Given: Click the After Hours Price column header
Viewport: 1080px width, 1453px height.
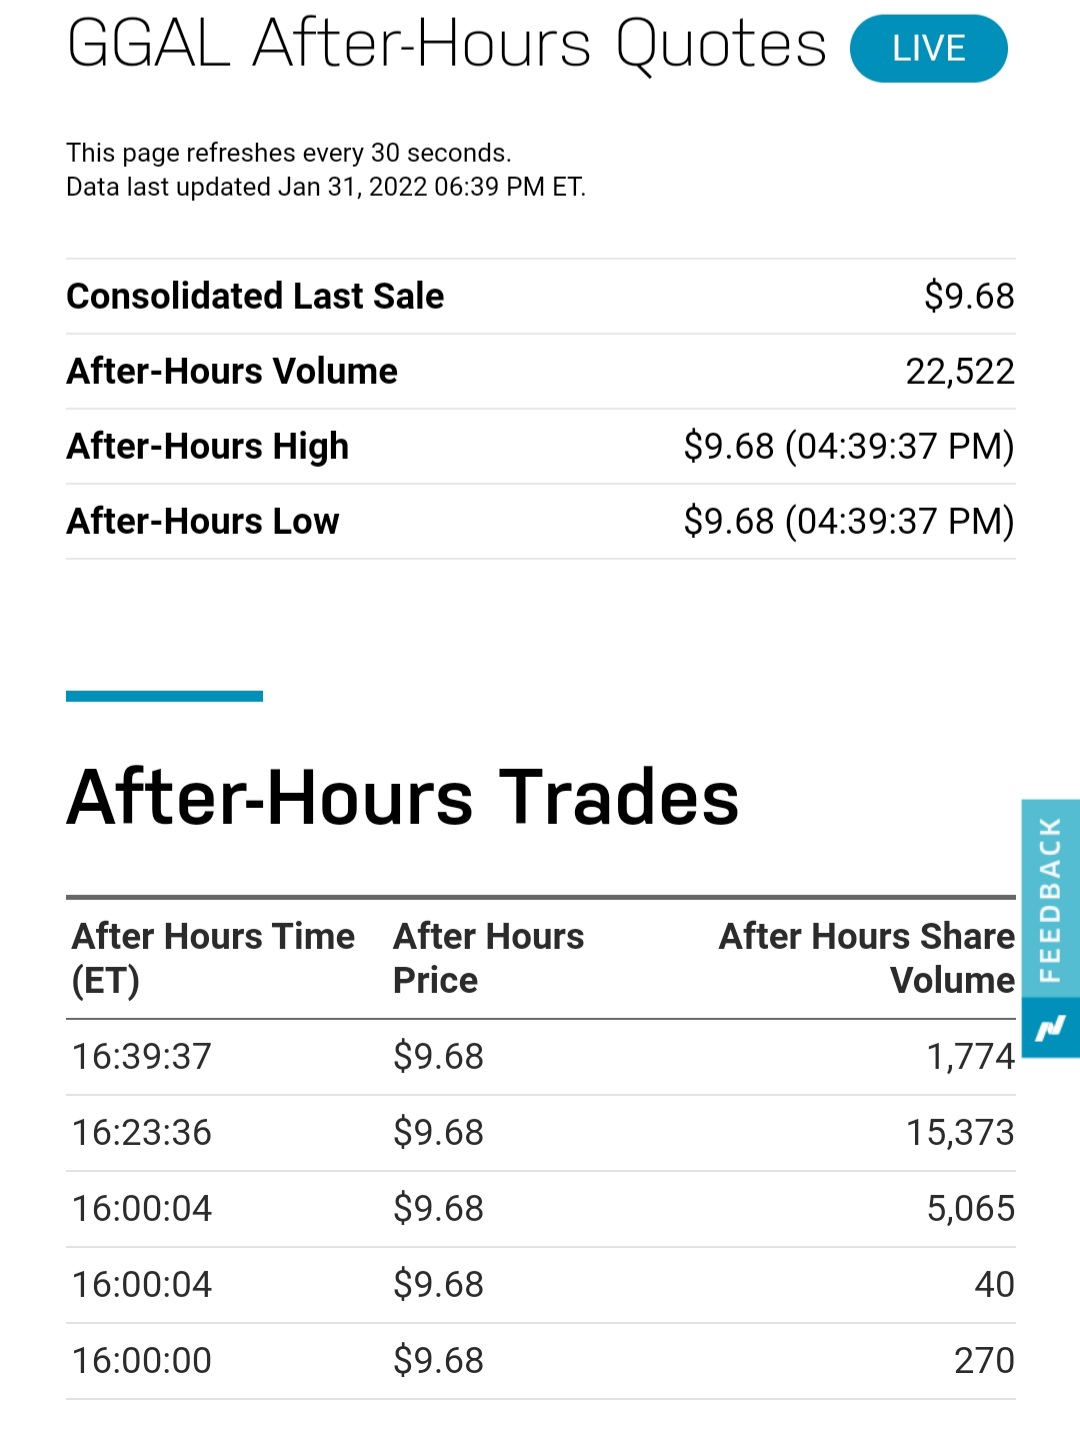Looking at the screenshot, I should coord(488,958).
